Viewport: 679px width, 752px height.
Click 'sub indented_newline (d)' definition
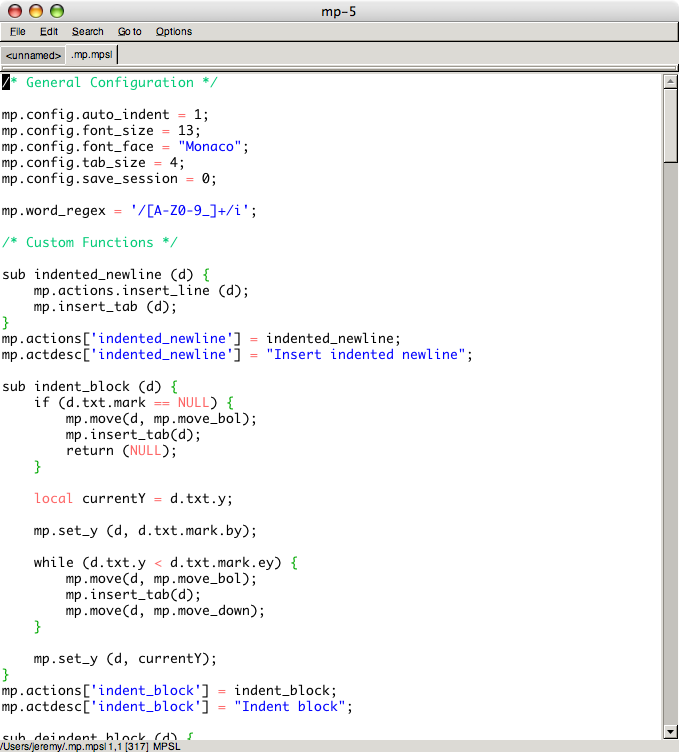tap(106, 275)
